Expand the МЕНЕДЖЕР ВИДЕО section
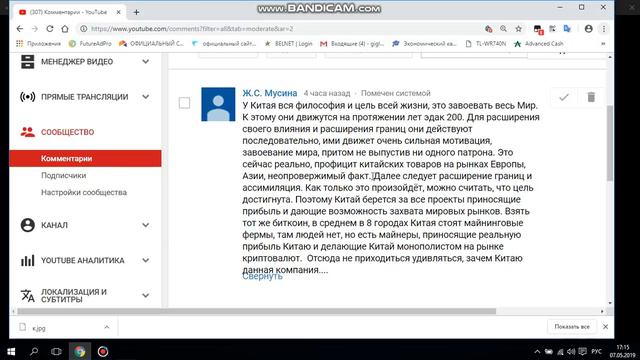The image size is (640, 360). click(x=146, y=62)
